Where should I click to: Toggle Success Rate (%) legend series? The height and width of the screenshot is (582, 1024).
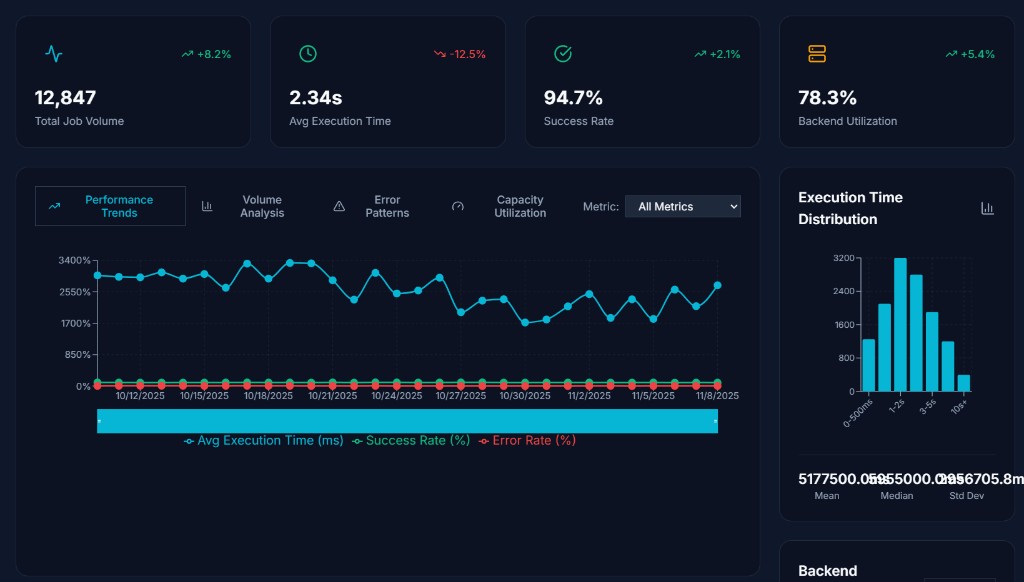coord(411,441)
